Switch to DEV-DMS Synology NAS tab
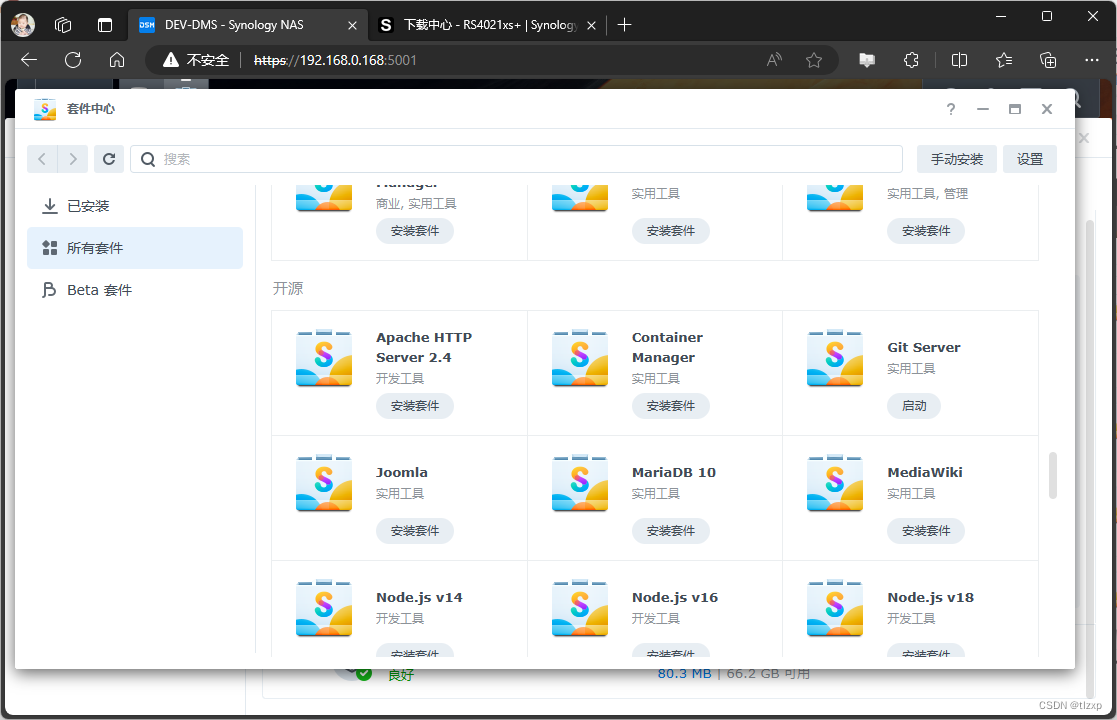The height and width of the screenshot is (720, 1117). point(247,25)
